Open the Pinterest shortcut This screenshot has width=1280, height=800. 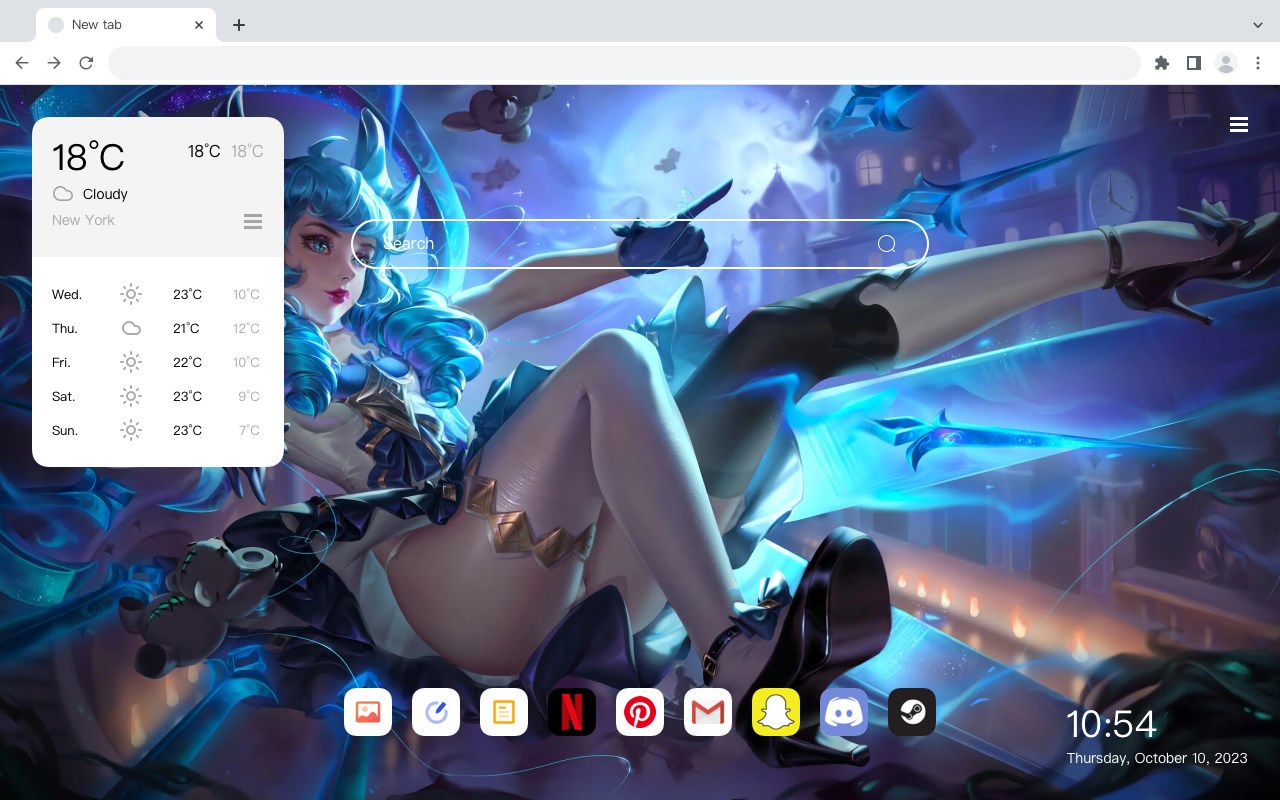pyautogui.click(x=640, y=712)
